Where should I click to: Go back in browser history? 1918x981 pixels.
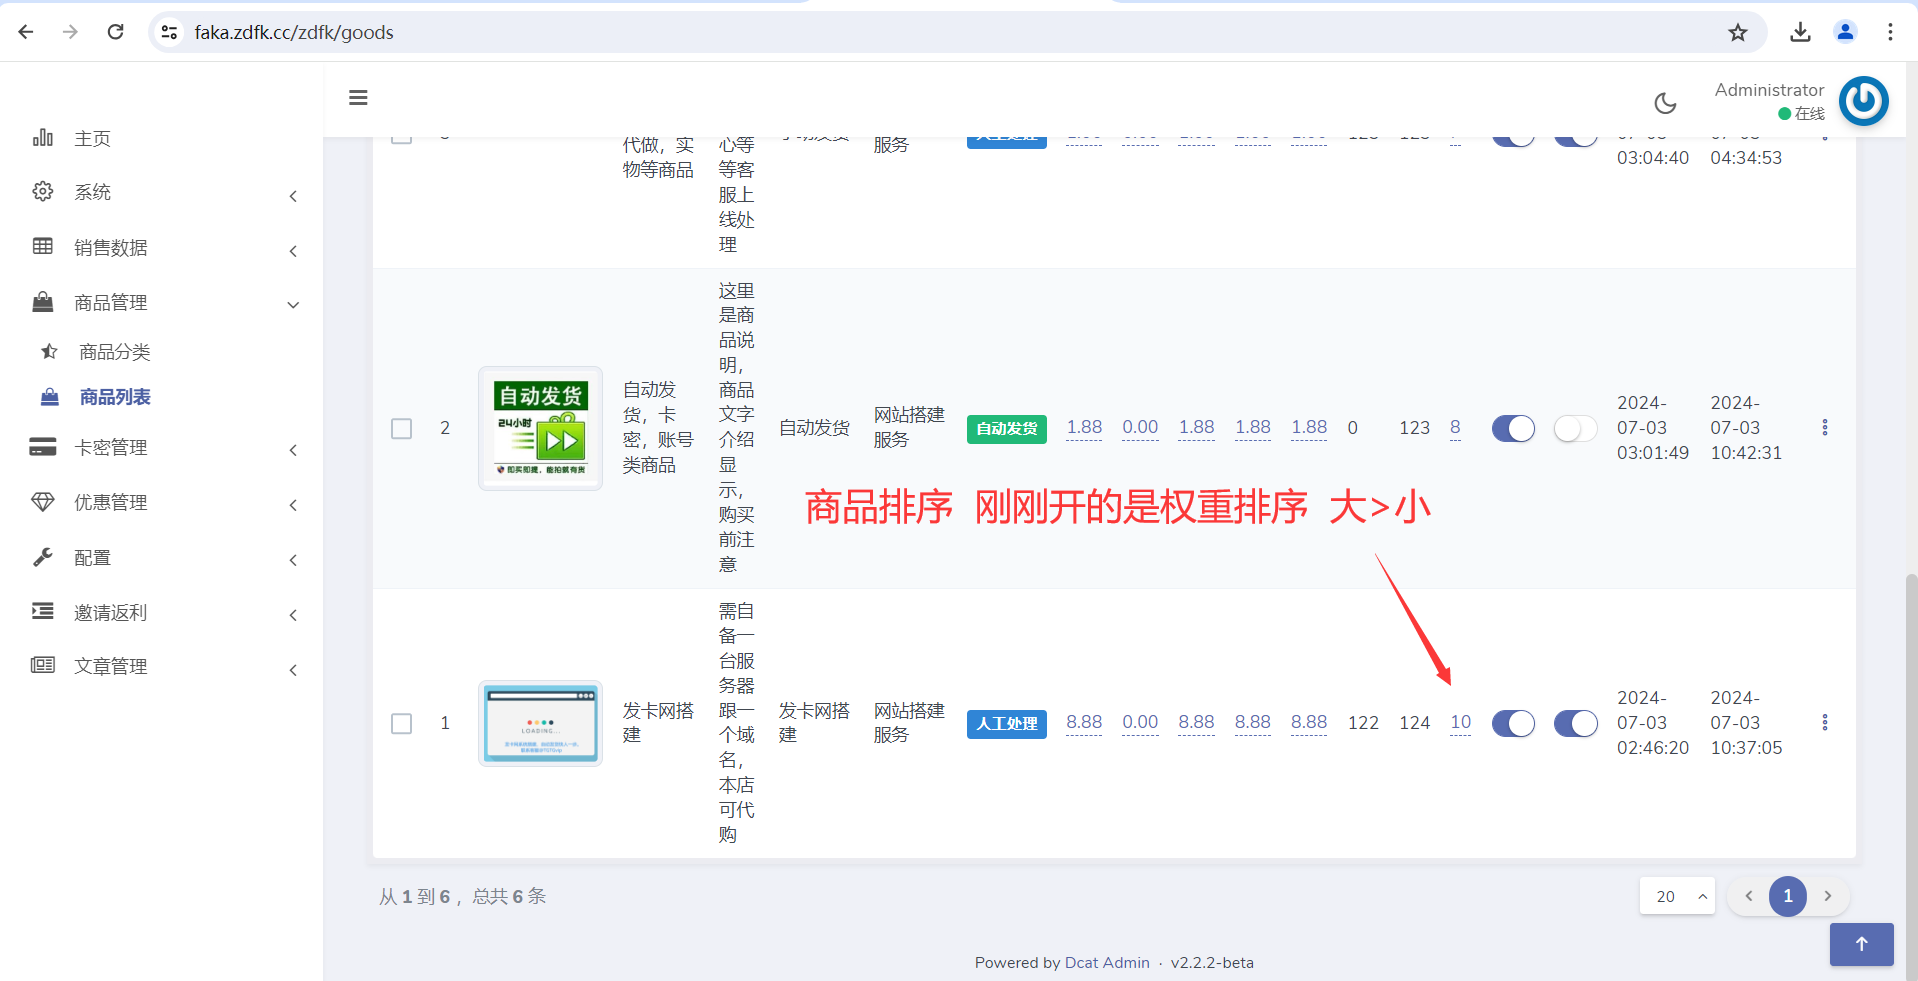[x=26, y=32]
